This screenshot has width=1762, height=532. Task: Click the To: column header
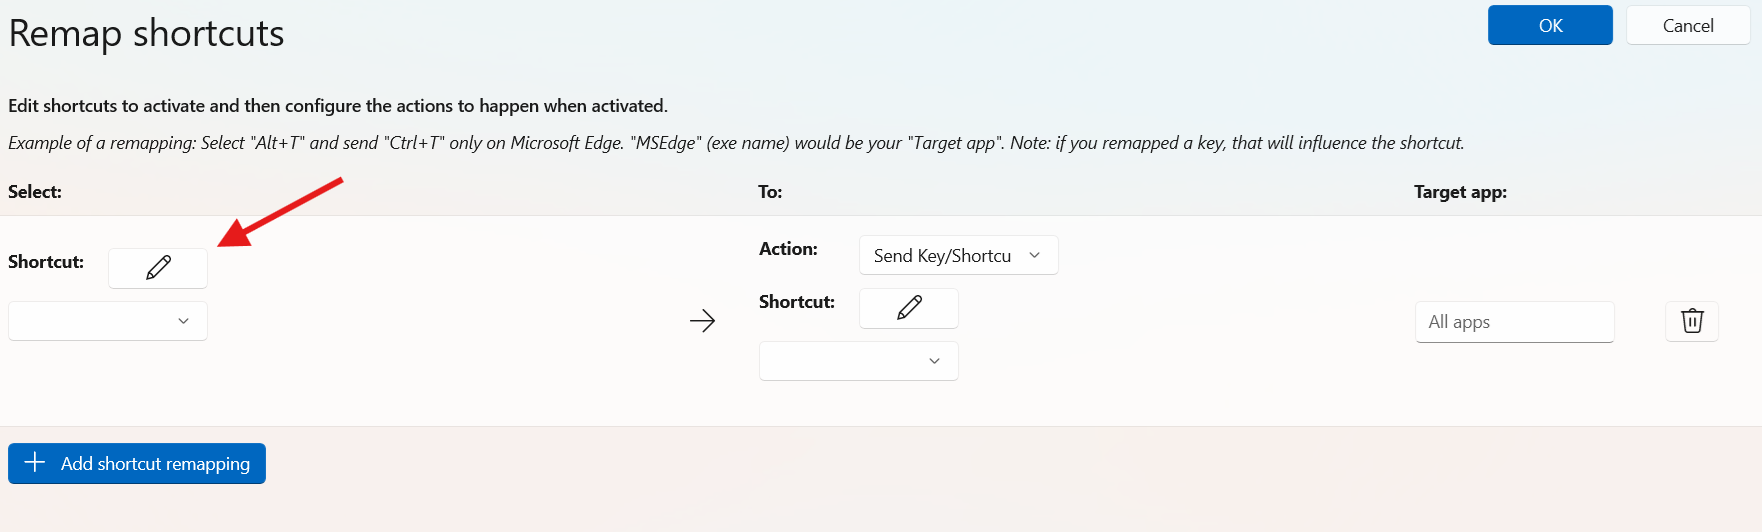pos(770,192)
